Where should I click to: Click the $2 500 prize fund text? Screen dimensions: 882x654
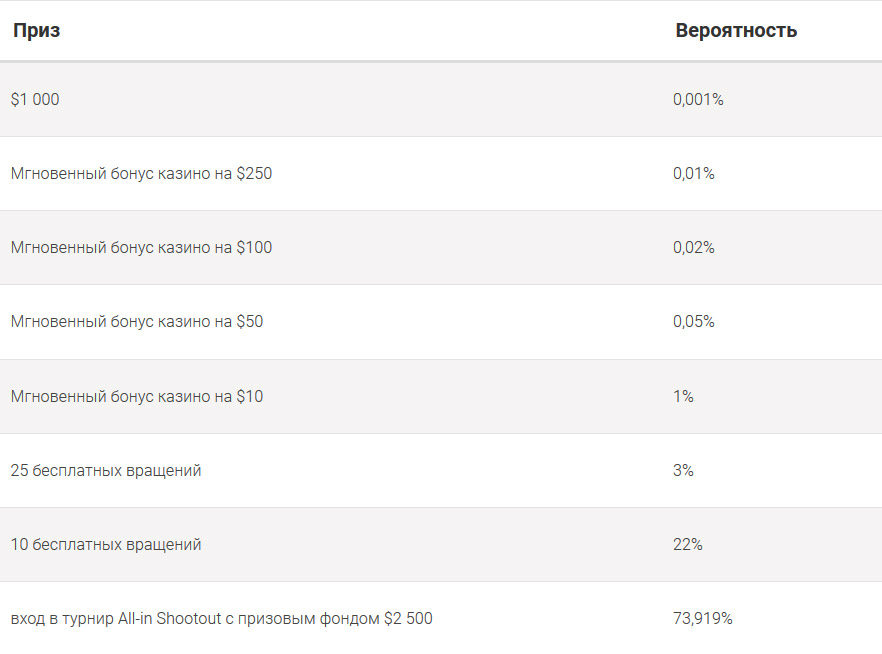click(x=408, y=619)
